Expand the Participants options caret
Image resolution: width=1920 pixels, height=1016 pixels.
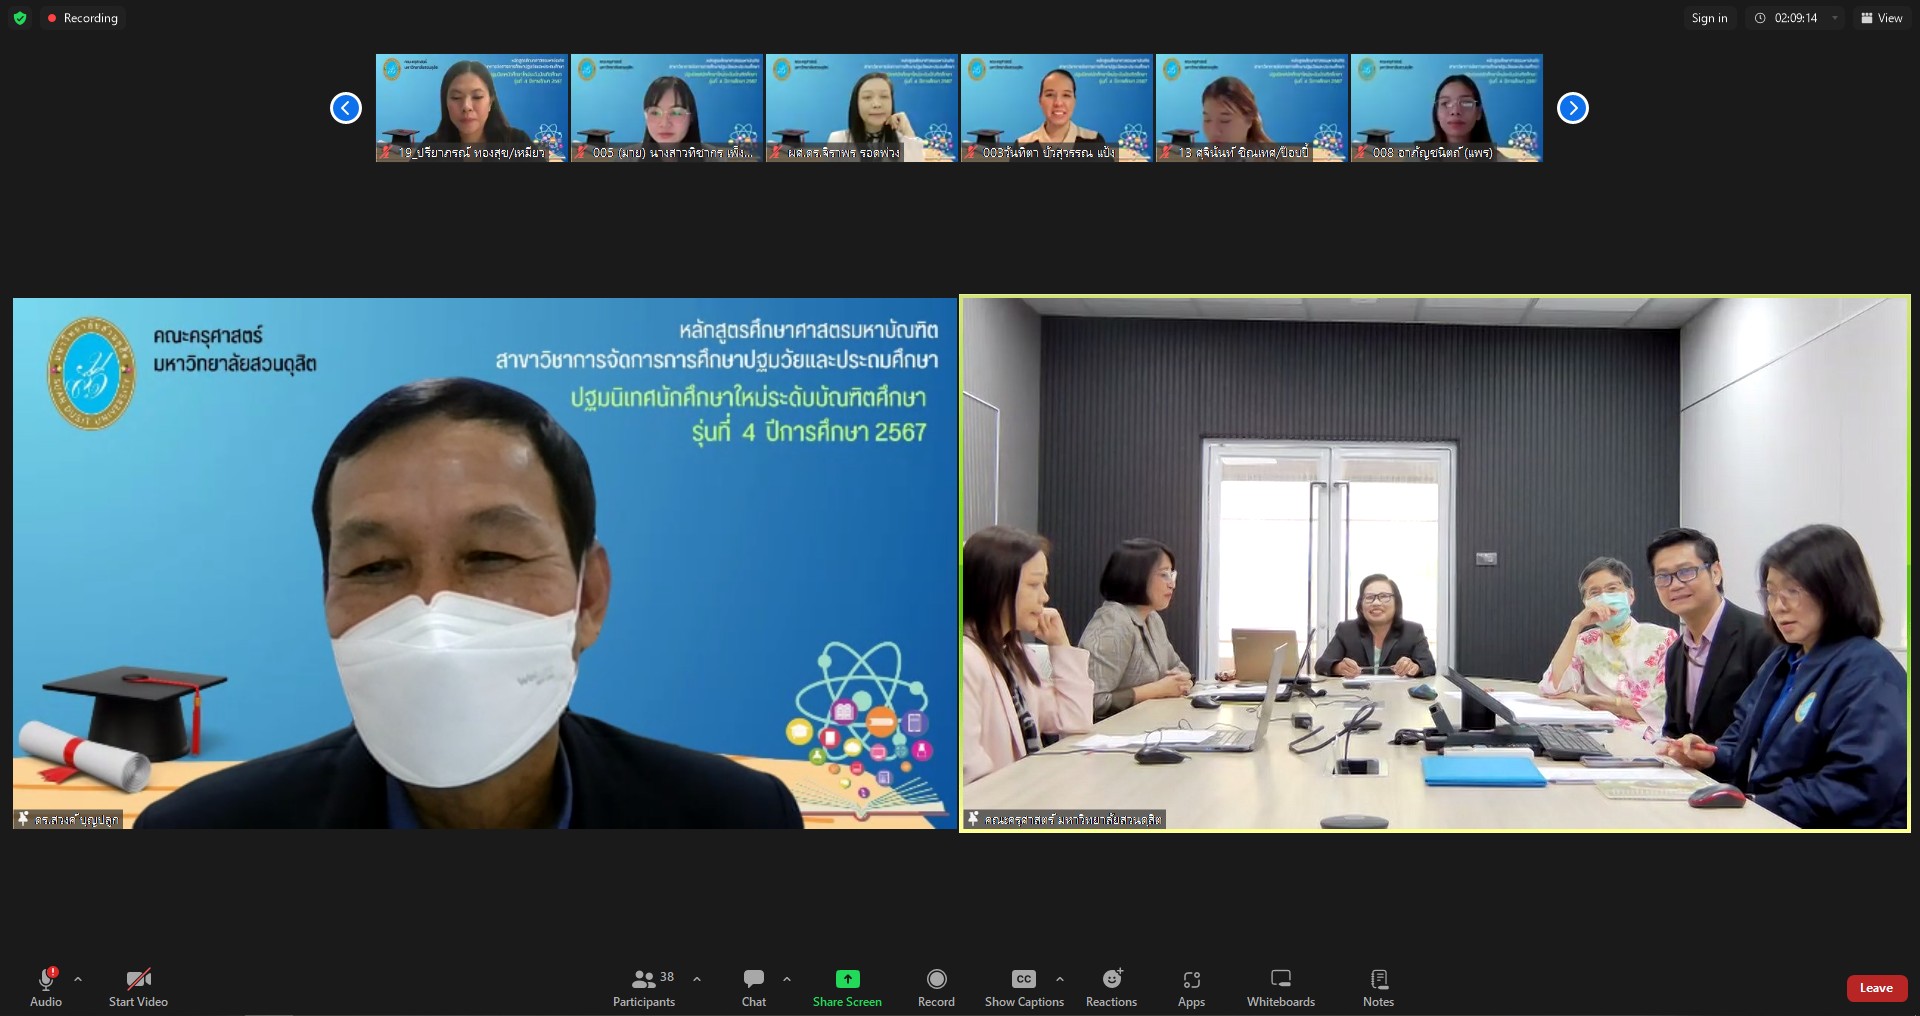(697, 979)
